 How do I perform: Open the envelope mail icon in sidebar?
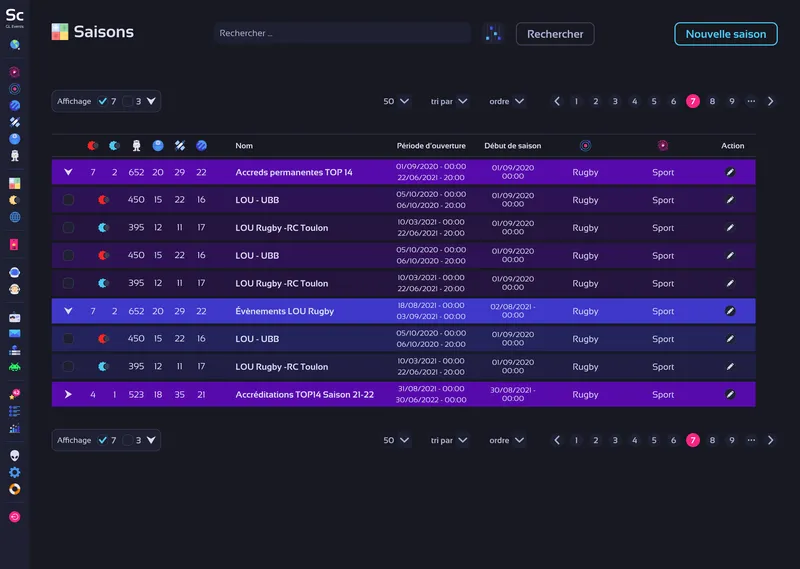[15, 334]
